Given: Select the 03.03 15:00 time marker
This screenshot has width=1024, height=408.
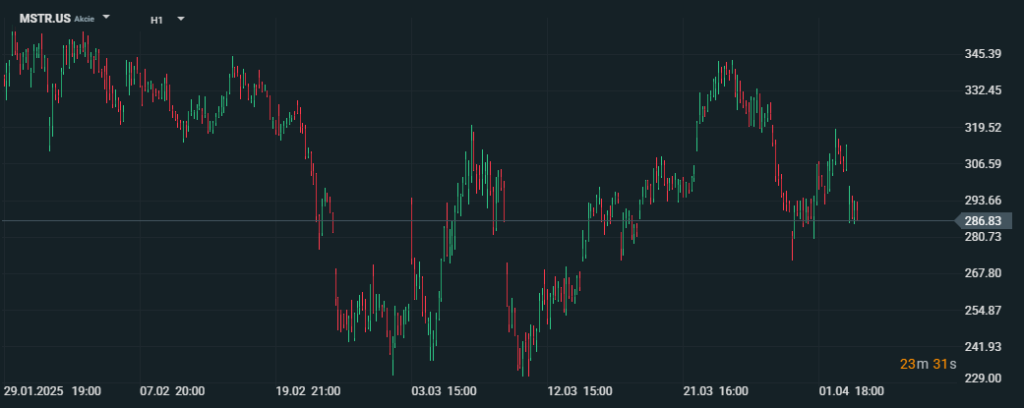Looking at the screenshot, I should [445, 391].
